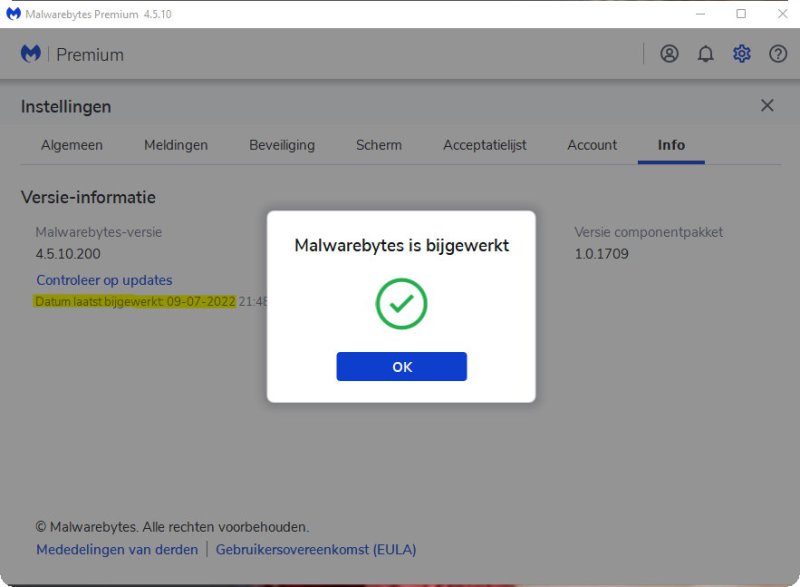Switch to the Beveiliging tab
This screenshot has height=587, width=800.
tap(282, 145)
